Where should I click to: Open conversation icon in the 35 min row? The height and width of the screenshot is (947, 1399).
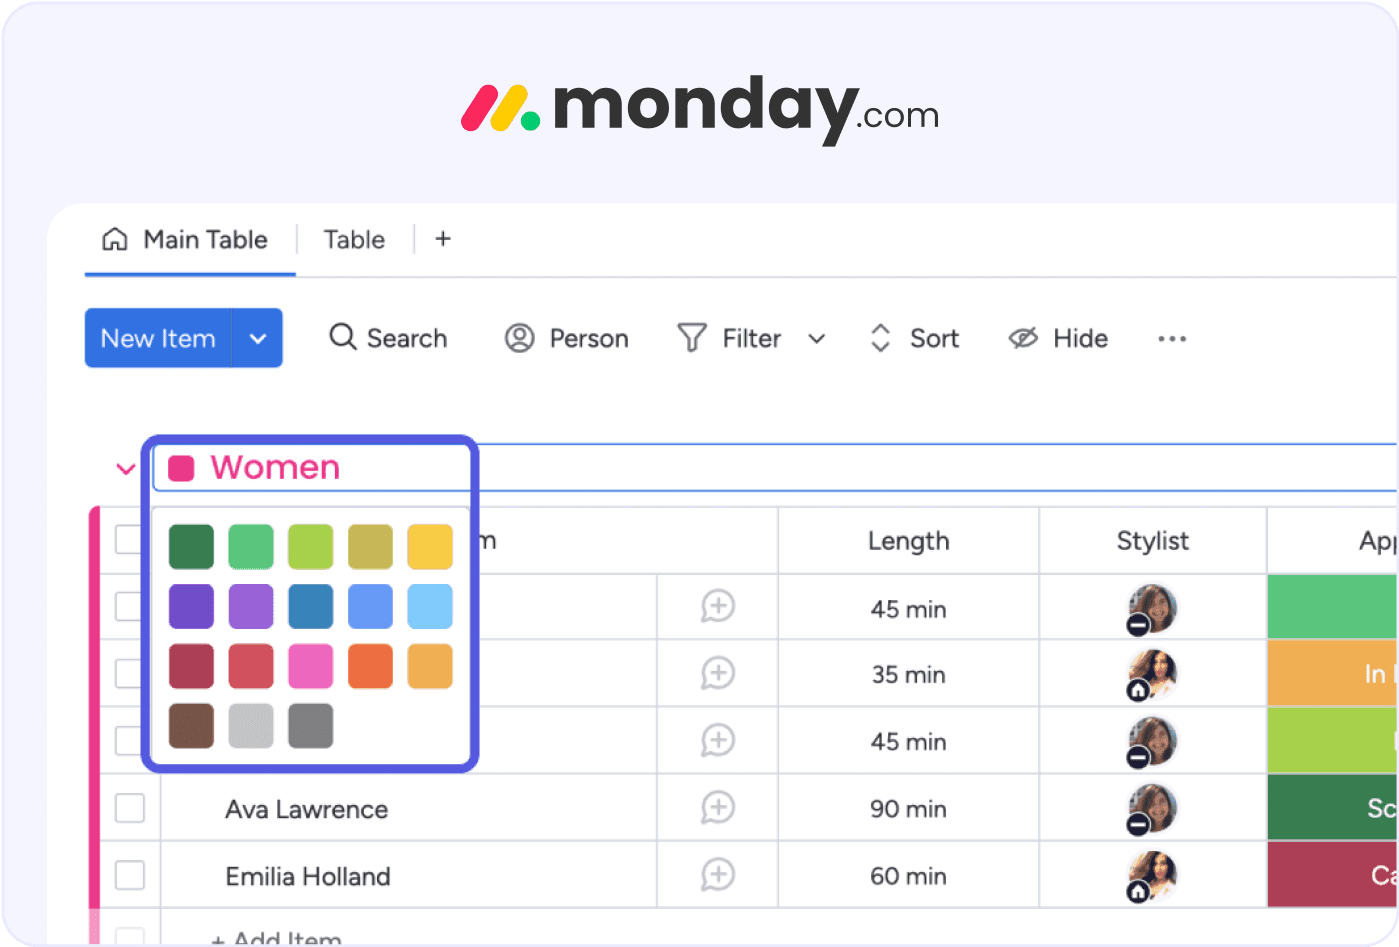tap(718, 673)
